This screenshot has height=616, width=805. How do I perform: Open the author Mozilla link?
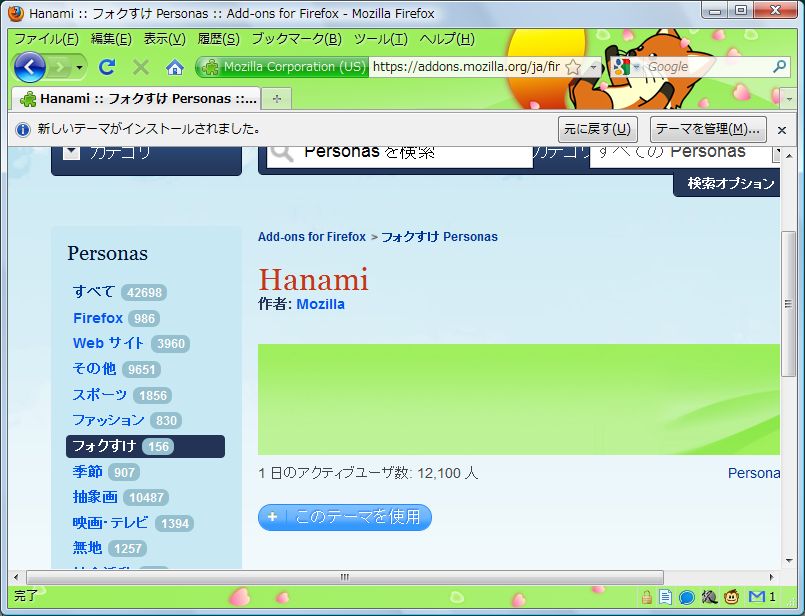(x=320, y=304)
